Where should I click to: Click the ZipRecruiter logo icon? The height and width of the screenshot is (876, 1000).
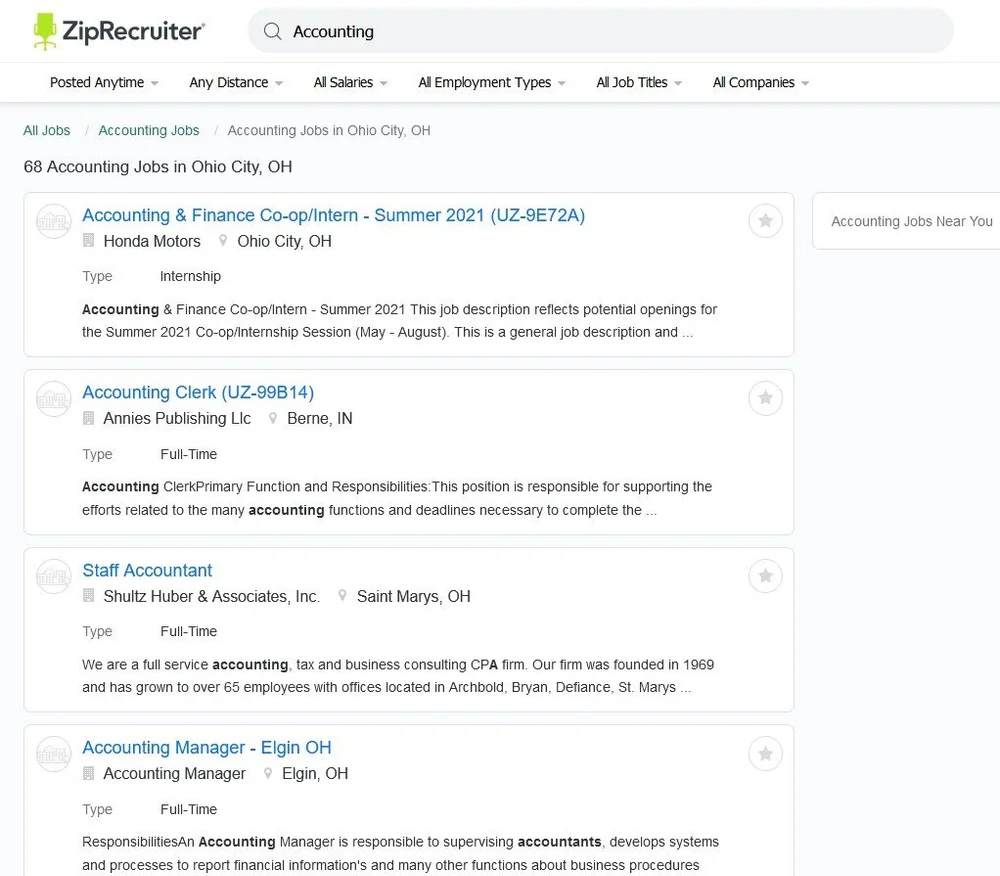coord(45,30)
